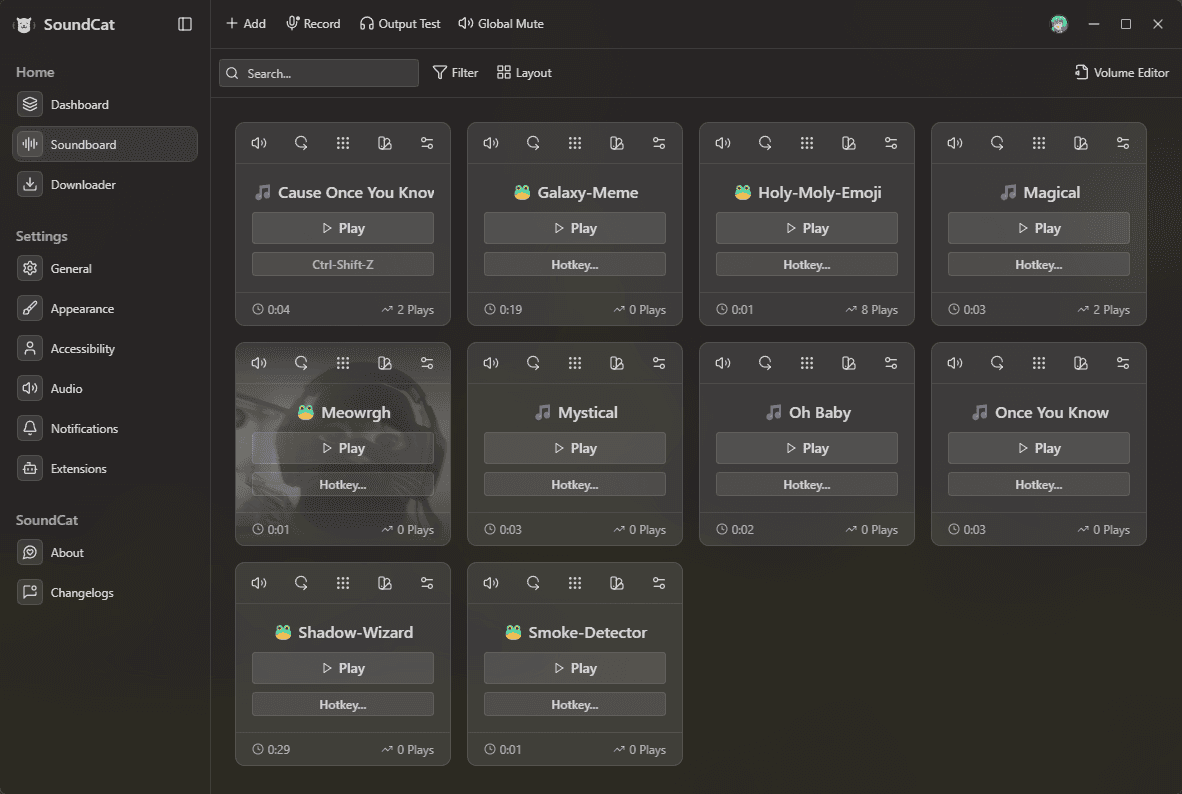The height and width of the screenshot is (794, 1182).
Task: Open the grid icon on Magical card
Action: pos(1039,143)
